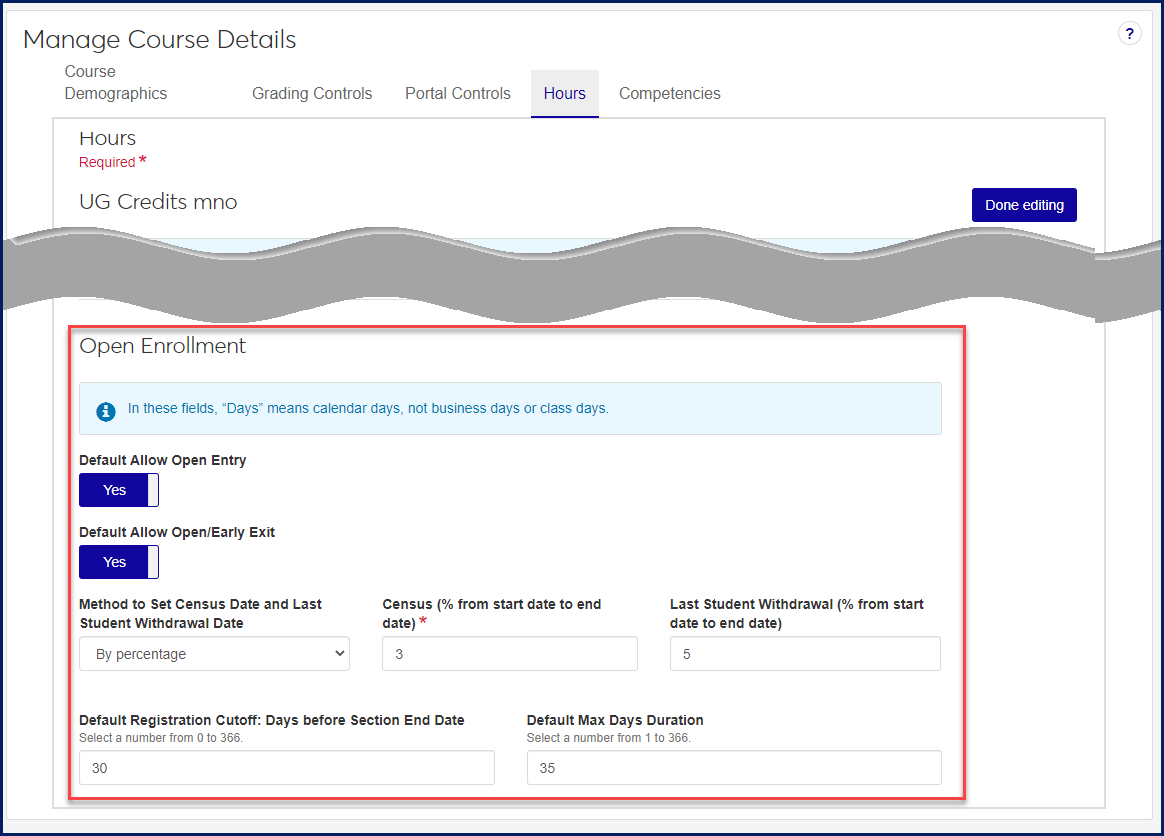Open the help question mark icon
Screen dimensions: 1164x836
1129,34
